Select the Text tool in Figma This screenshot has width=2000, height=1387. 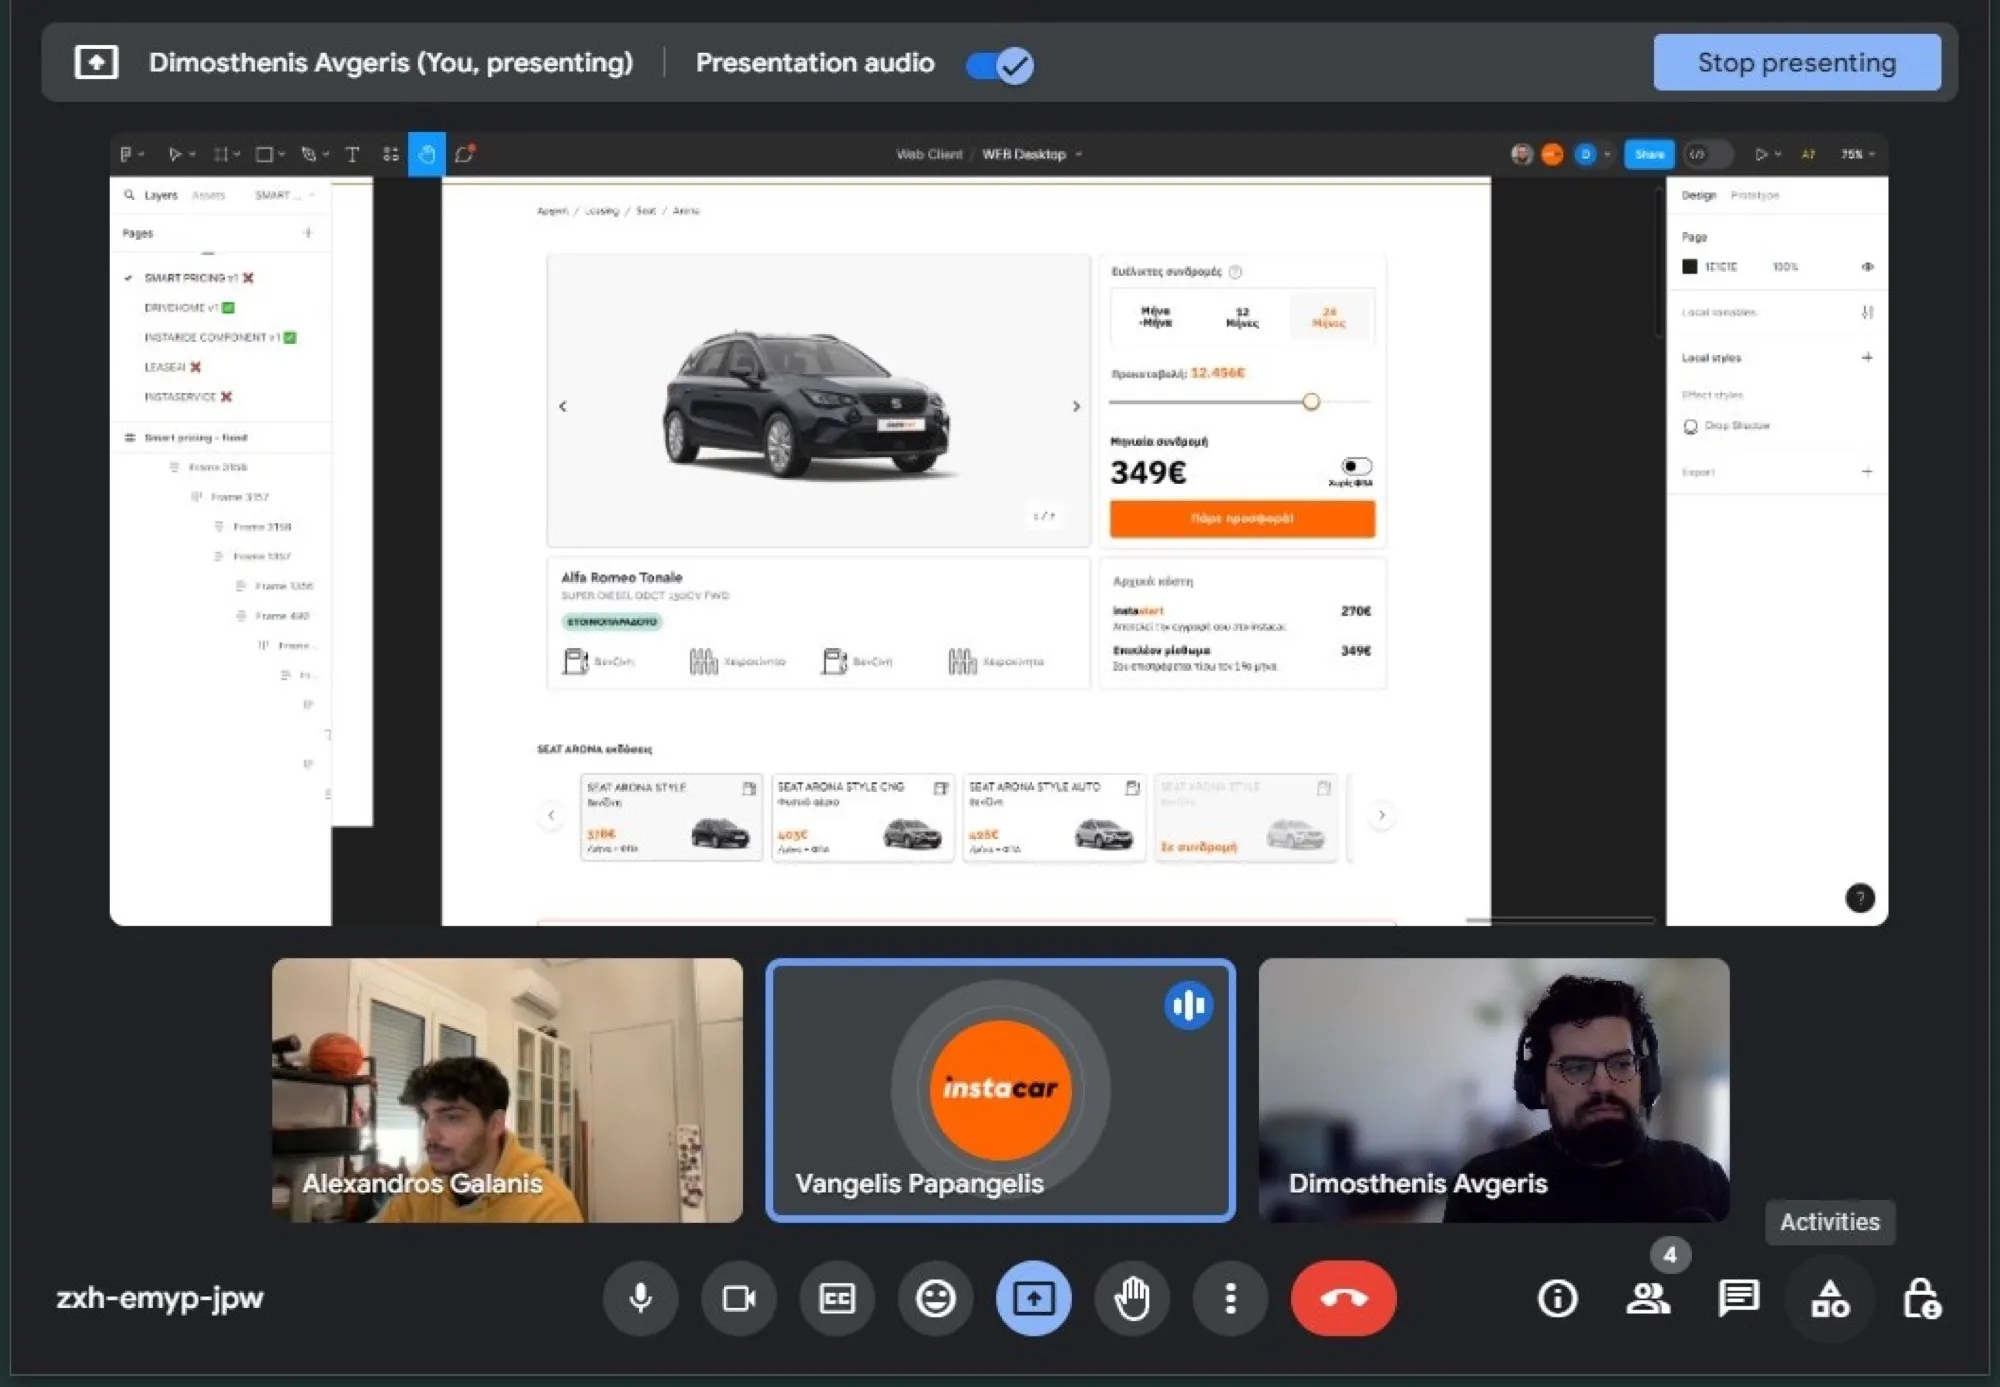point(352,154)
